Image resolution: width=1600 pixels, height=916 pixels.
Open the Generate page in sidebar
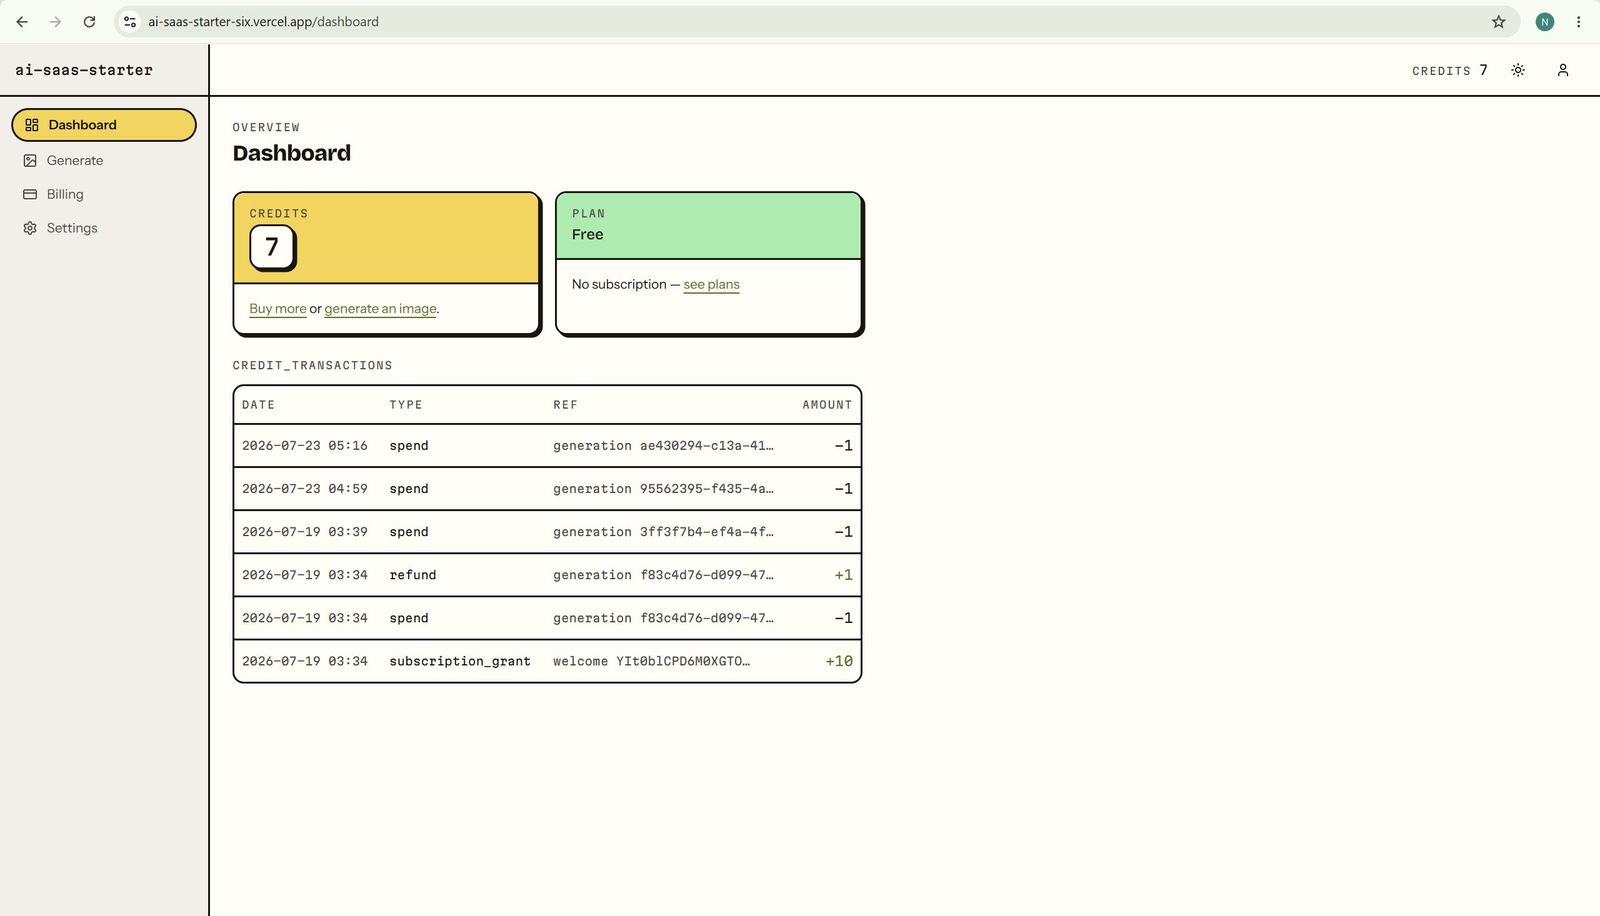coord(104,160)
